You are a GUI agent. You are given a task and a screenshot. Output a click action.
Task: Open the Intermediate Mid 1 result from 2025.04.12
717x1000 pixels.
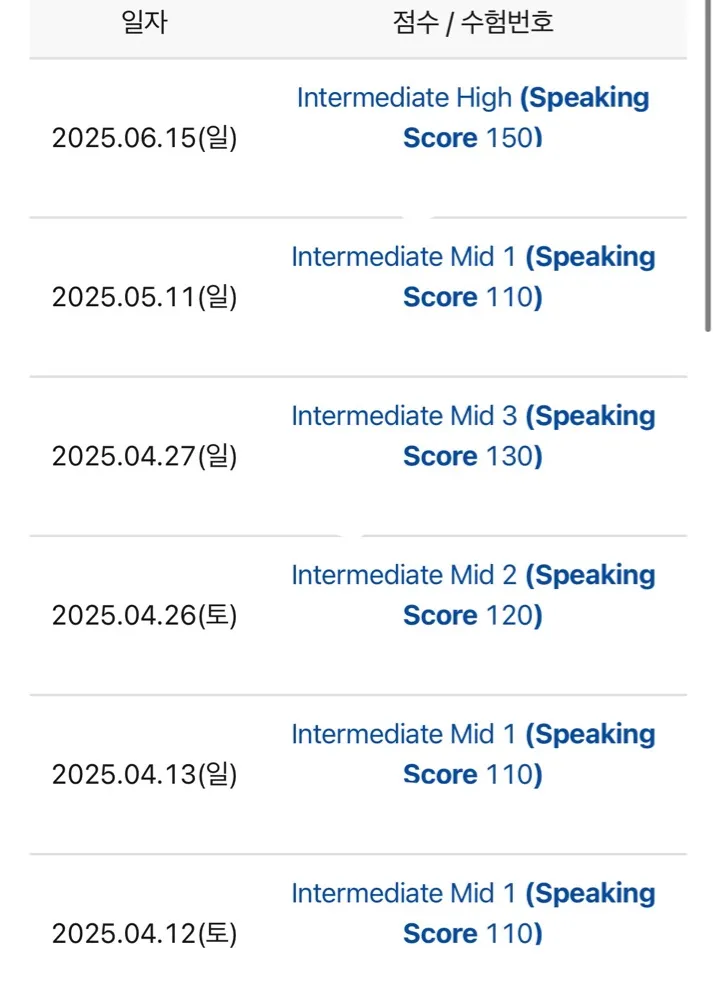tap(473, 913)
